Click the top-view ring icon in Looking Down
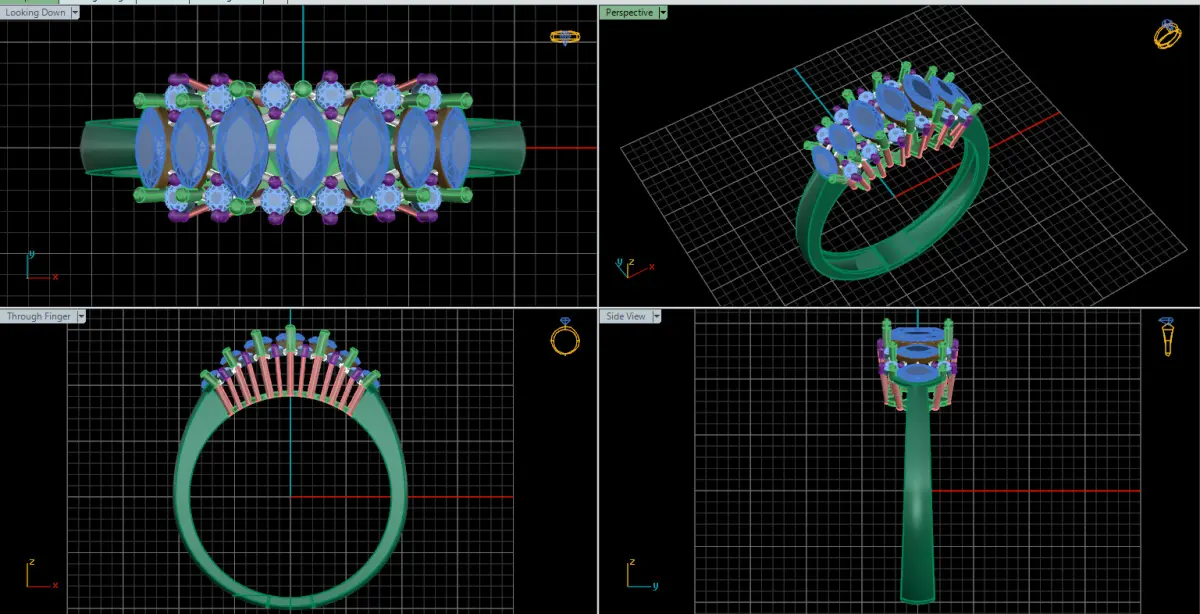Viewport: 1200px width, 614px height. pyautogui.click(x=565, y=37)
